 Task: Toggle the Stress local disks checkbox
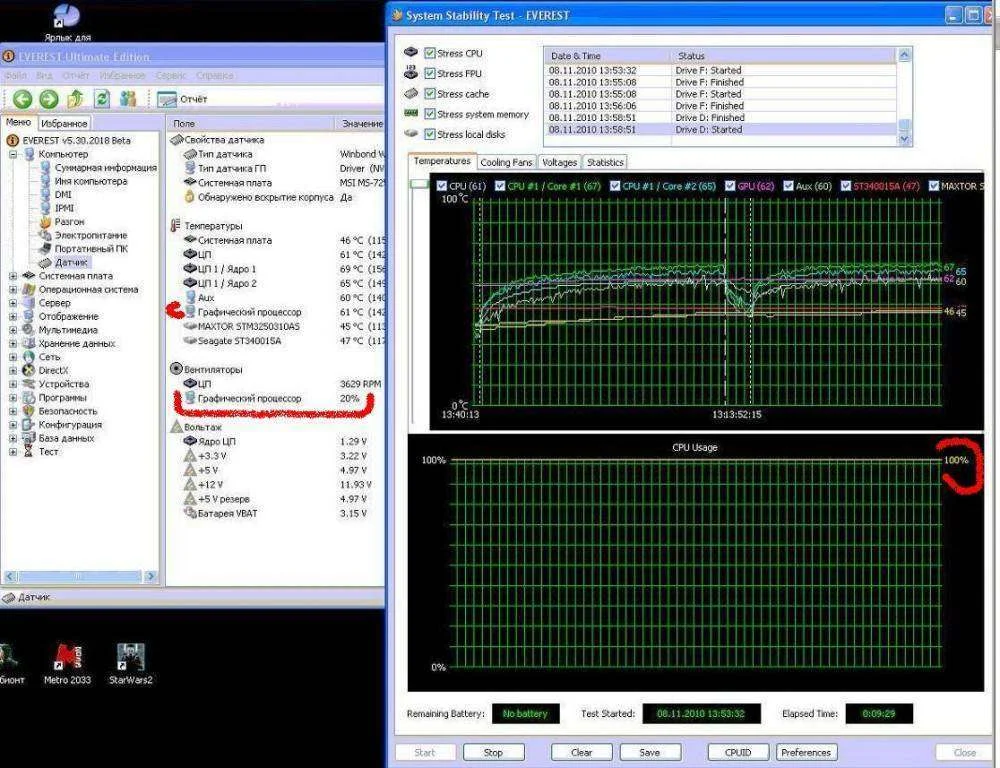(430, 135)
